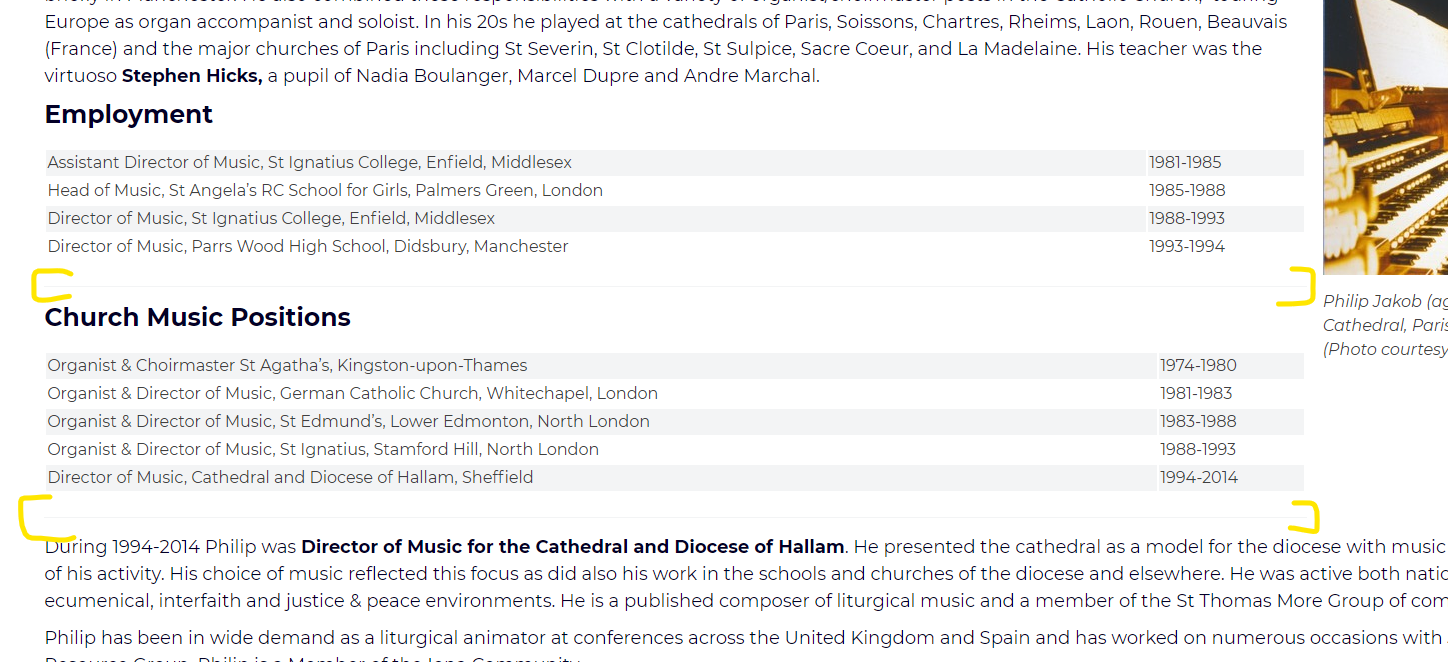Select the St Angela's RC School row
1448x662 pixels.
click(x=325, y=191)
